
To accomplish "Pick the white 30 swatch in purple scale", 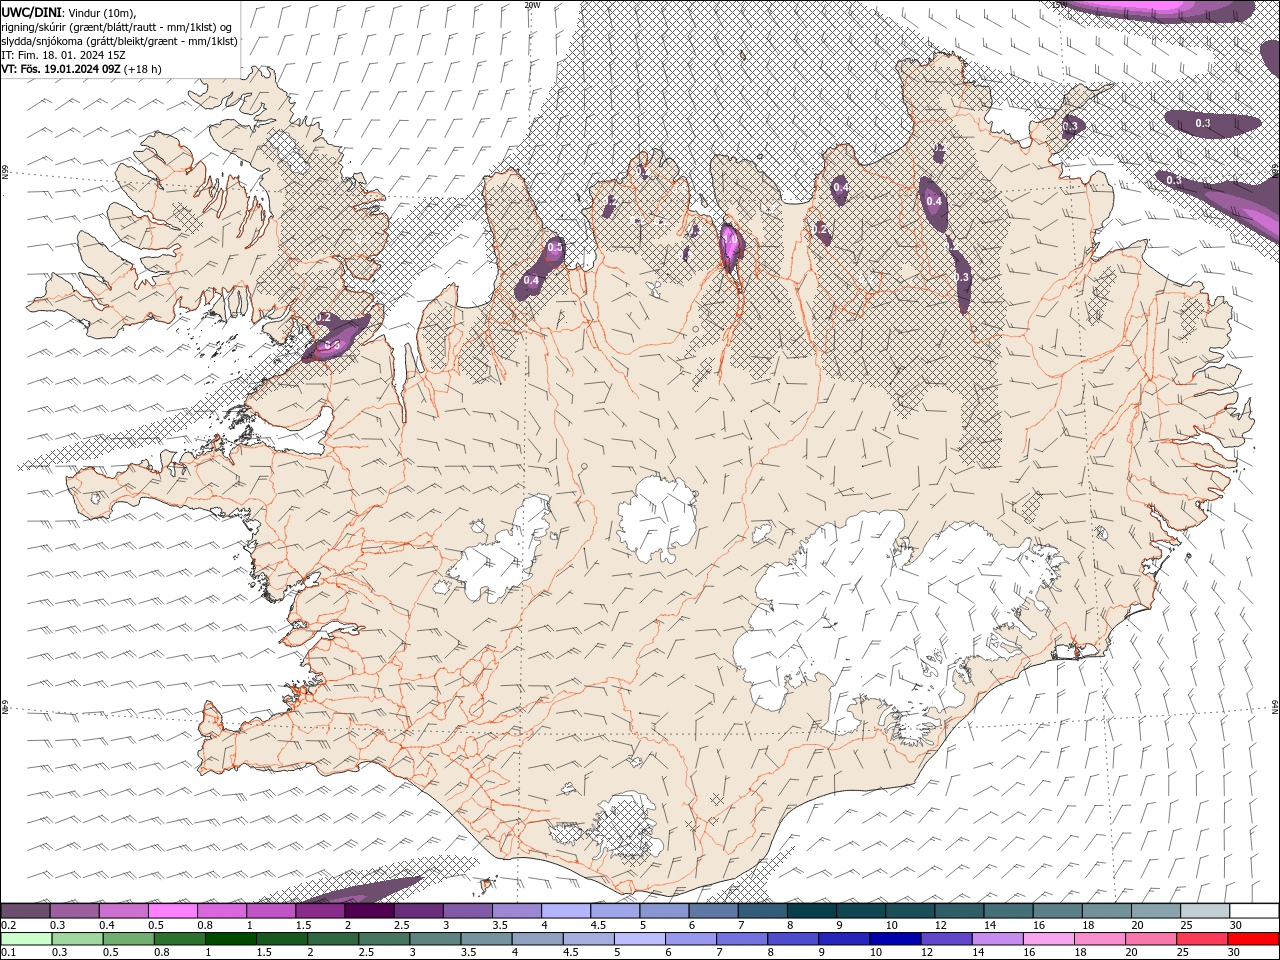I will pyautogui.click(x=1254, y=911).
